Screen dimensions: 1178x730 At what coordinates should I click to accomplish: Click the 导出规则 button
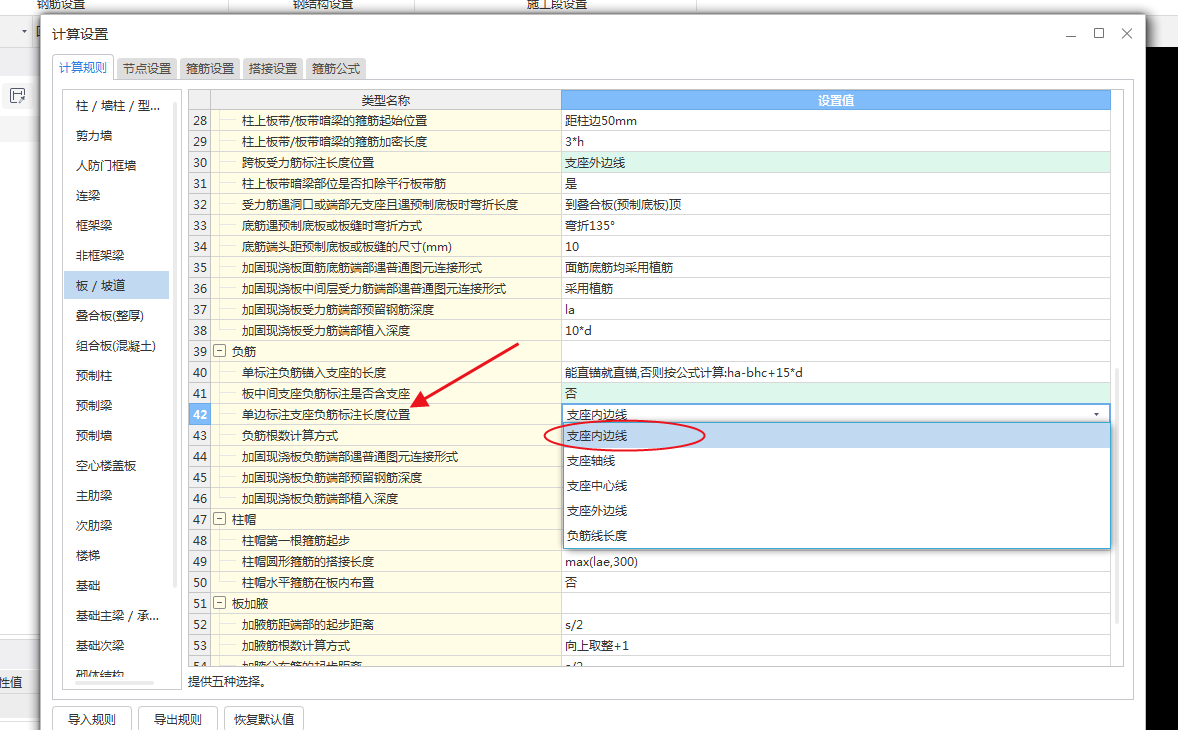click(177, 719)
